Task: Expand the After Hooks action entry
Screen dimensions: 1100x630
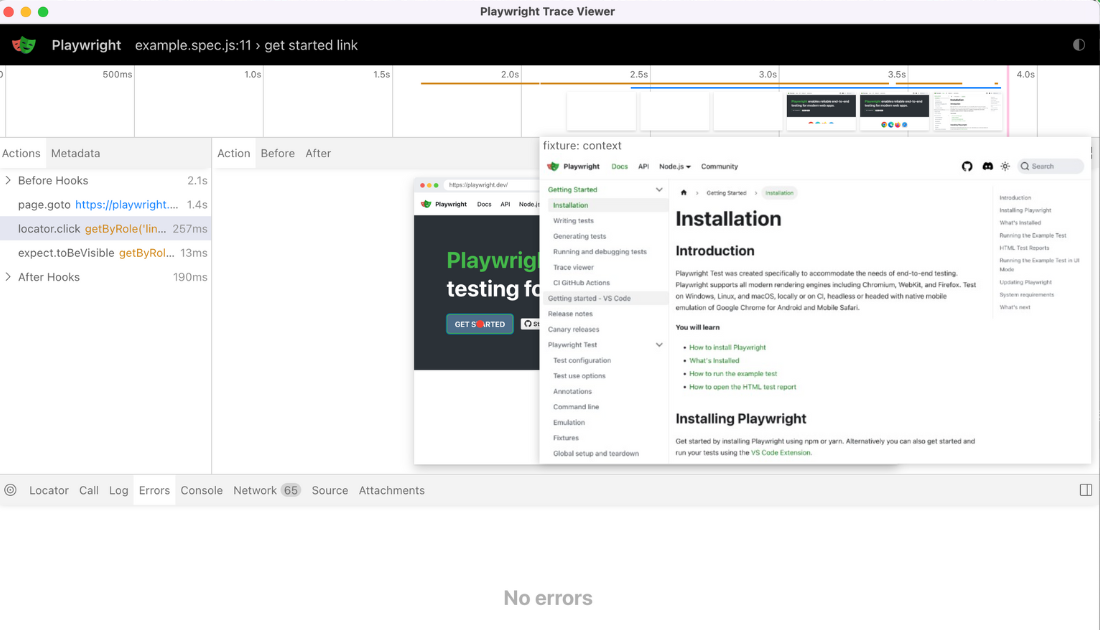Action: (8, 277)
